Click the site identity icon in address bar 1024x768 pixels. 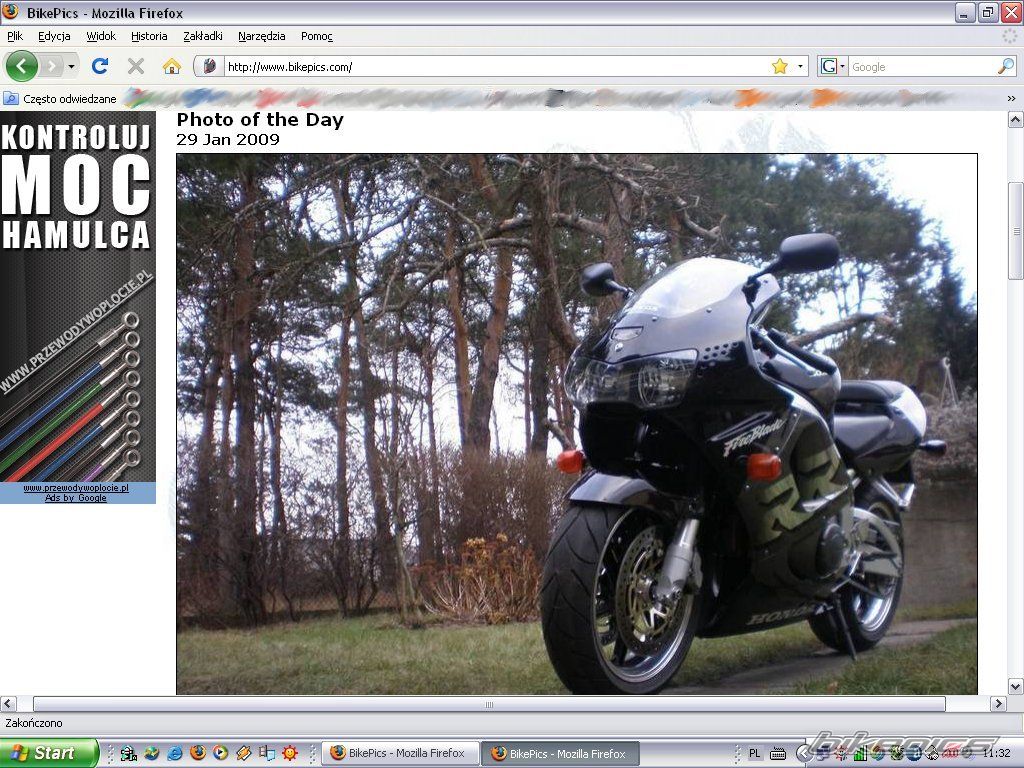(210, 67)
